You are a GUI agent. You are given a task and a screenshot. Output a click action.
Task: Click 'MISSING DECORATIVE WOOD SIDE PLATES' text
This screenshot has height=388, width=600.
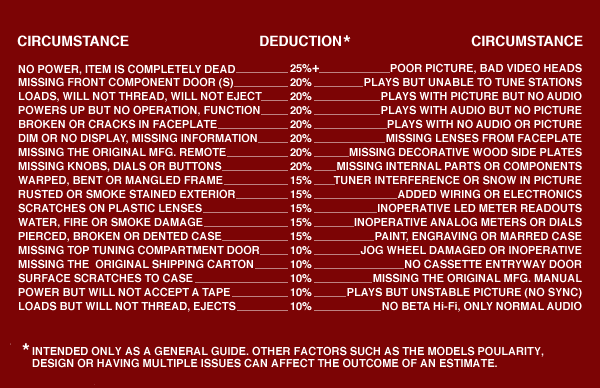pos(465,152)
